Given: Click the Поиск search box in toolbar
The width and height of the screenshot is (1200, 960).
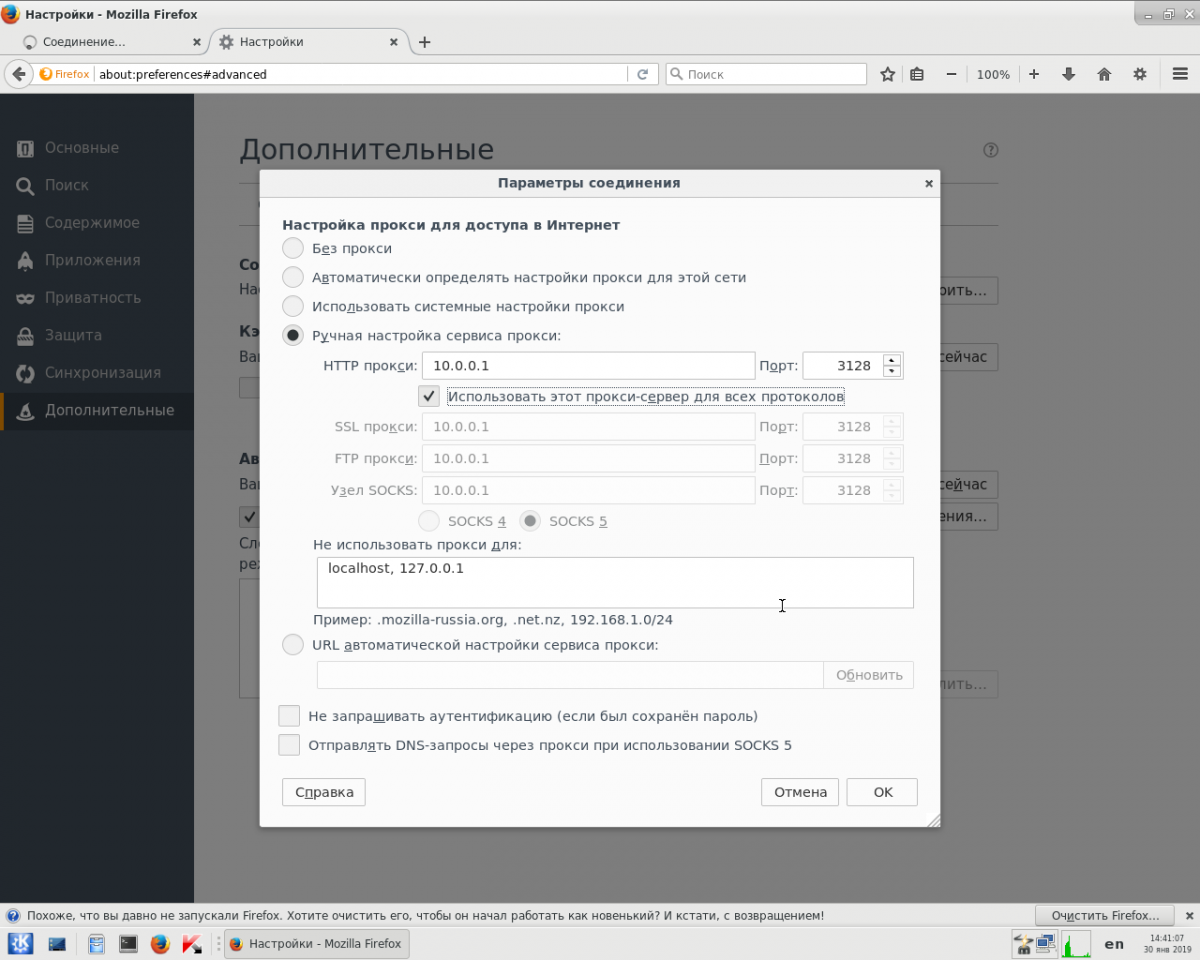Looking at the screenshot, I should (x=766, y=74).
